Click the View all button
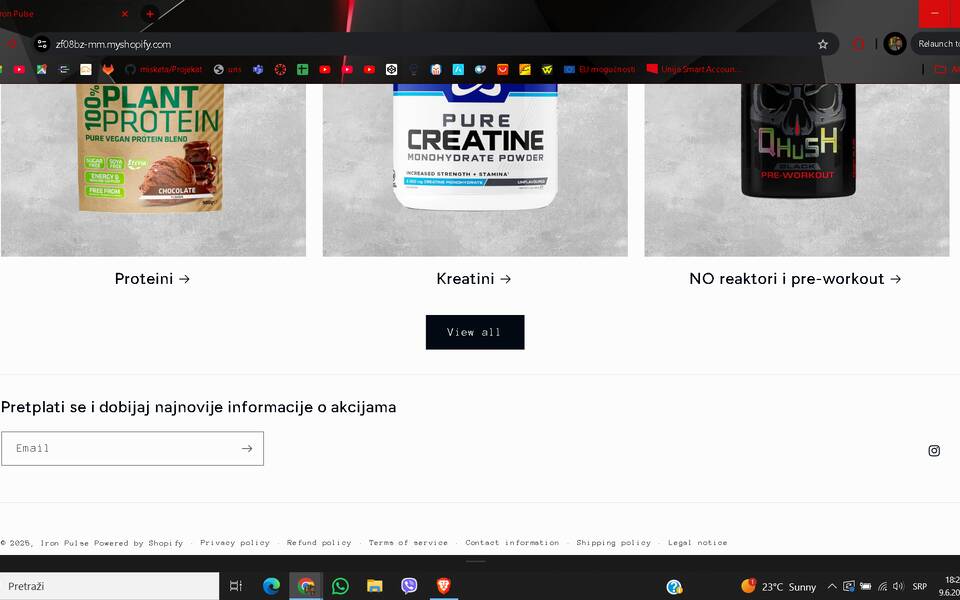 (475, 332)
